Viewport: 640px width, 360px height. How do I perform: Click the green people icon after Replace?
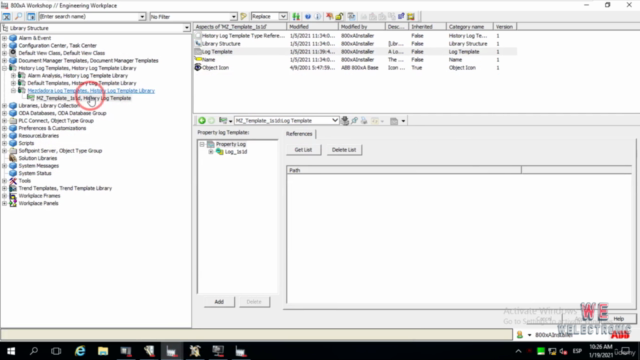pyautogui.click(x=296, y=17)
